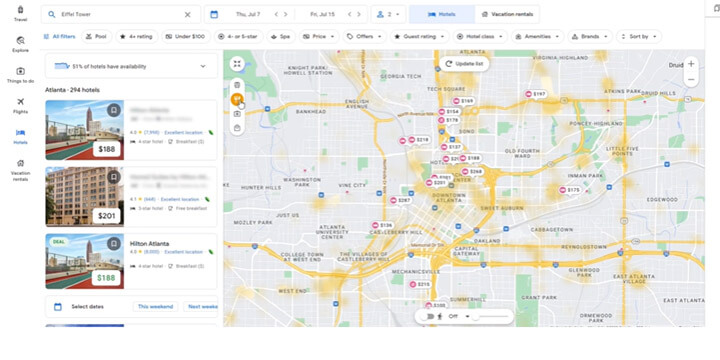This screenshot has height=360, width=720.
Task: Save the first $188 hotel bookmark
Action: pos(113,110)
